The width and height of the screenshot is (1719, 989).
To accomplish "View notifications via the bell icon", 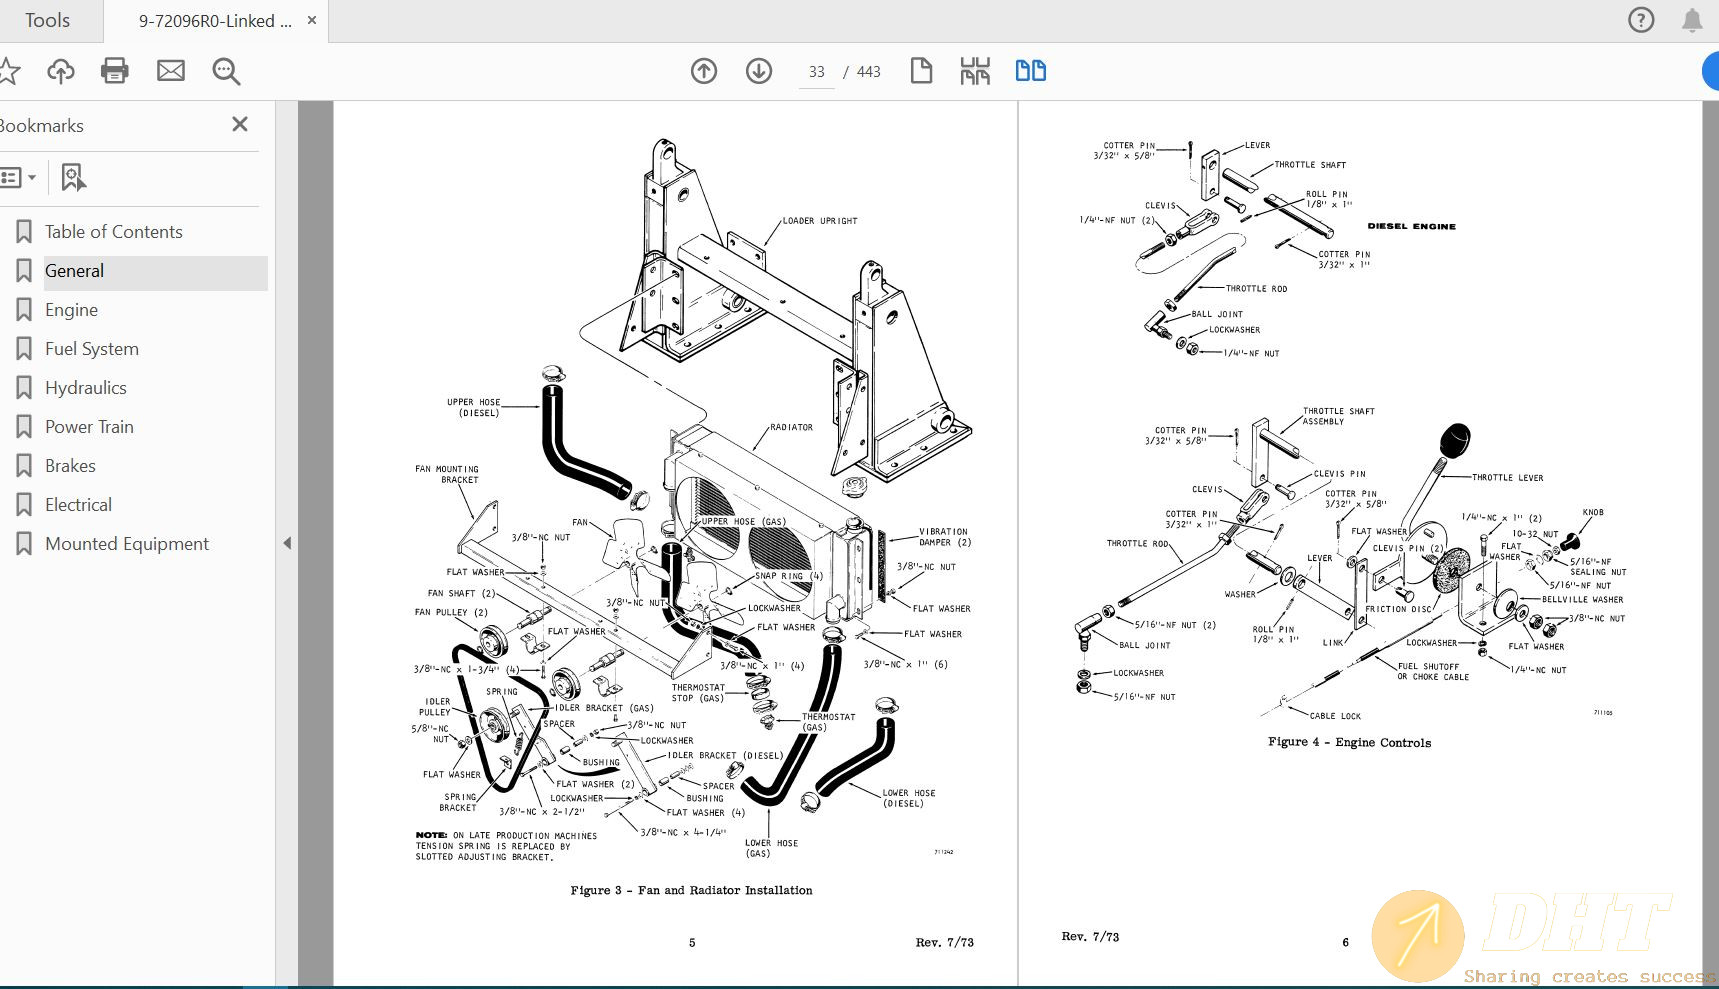I will pos(1692,19).
